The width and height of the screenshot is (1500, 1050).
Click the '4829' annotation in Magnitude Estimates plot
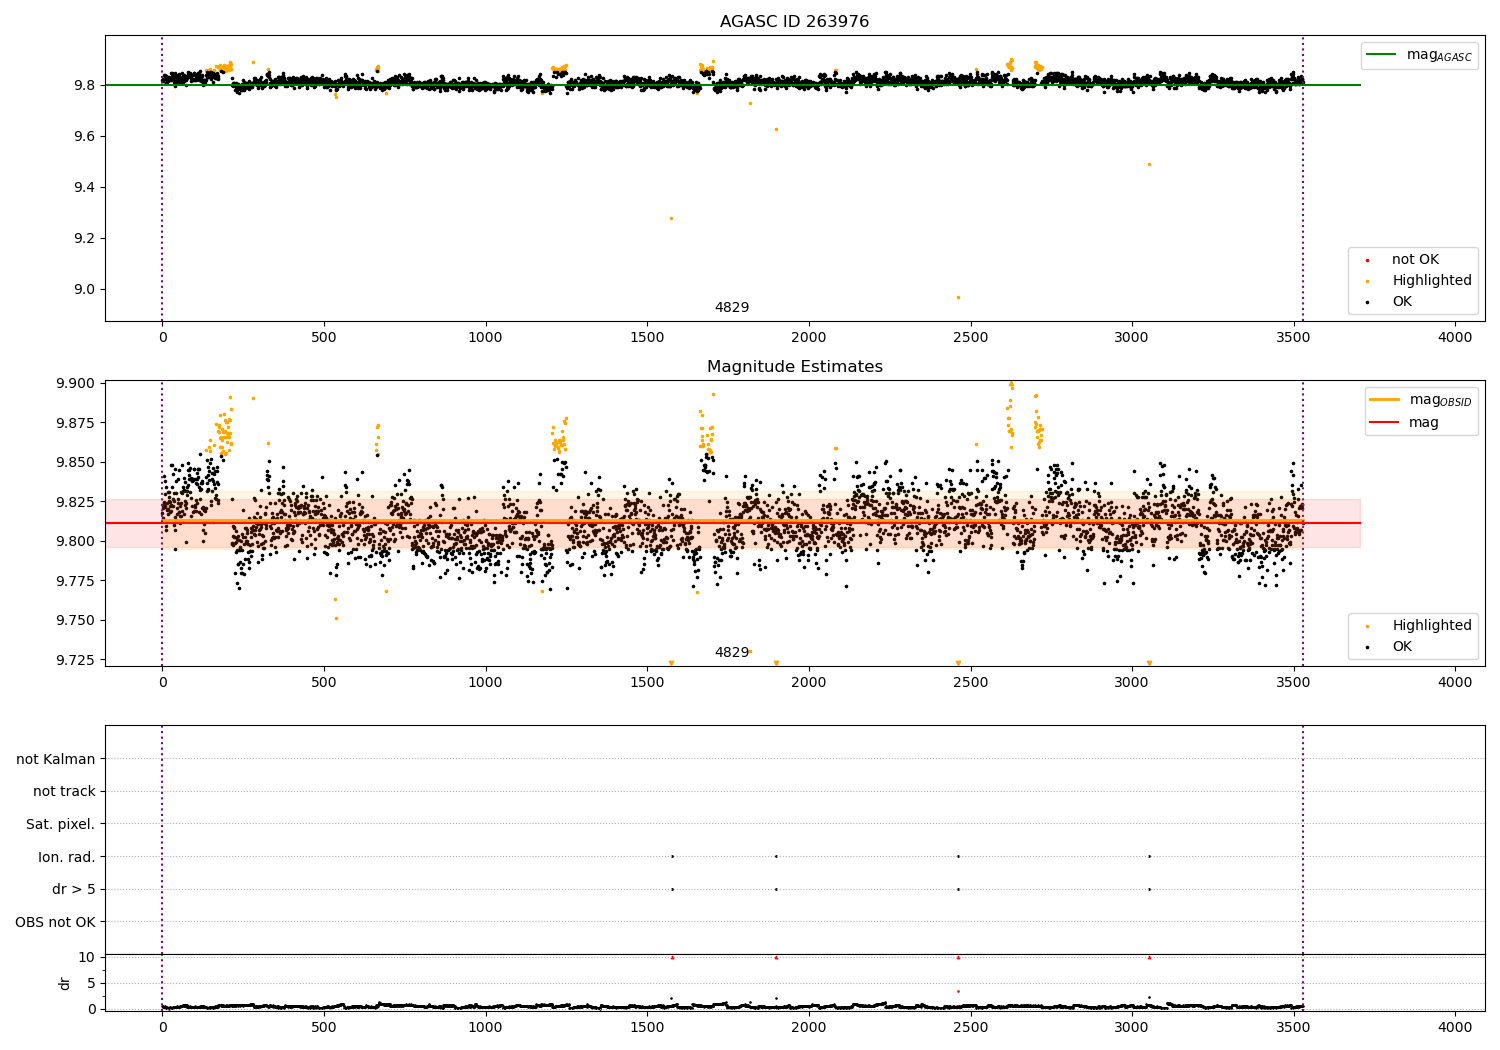coord(732,653)
